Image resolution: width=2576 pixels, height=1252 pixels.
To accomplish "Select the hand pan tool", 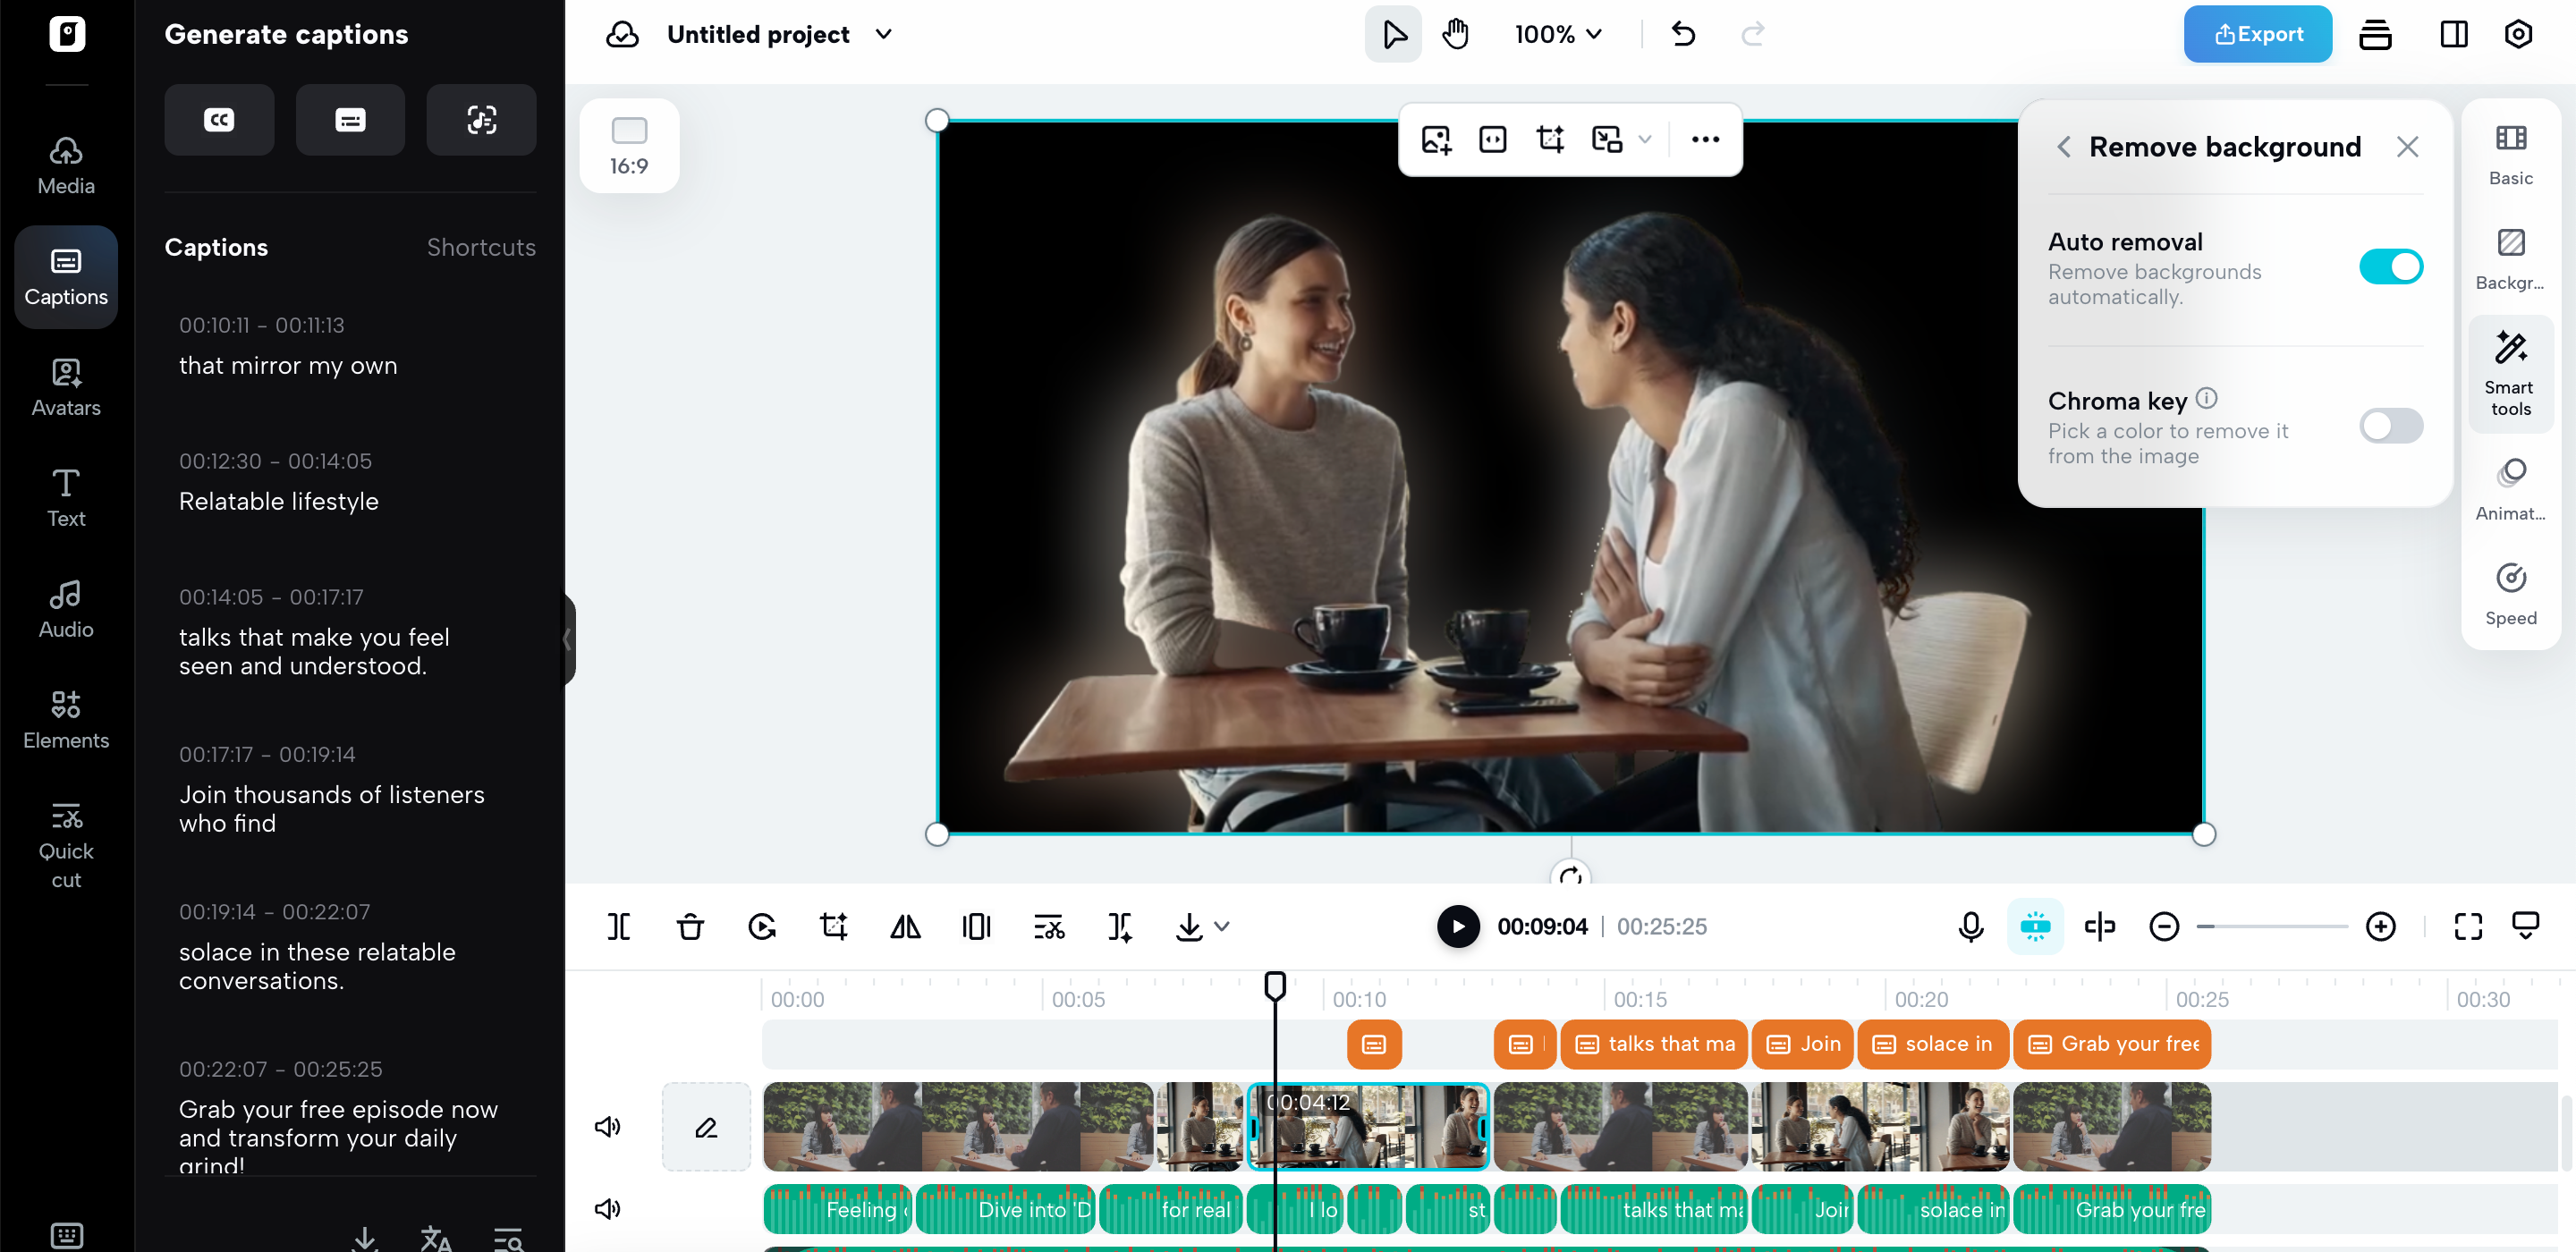I will coord(1455,34).
